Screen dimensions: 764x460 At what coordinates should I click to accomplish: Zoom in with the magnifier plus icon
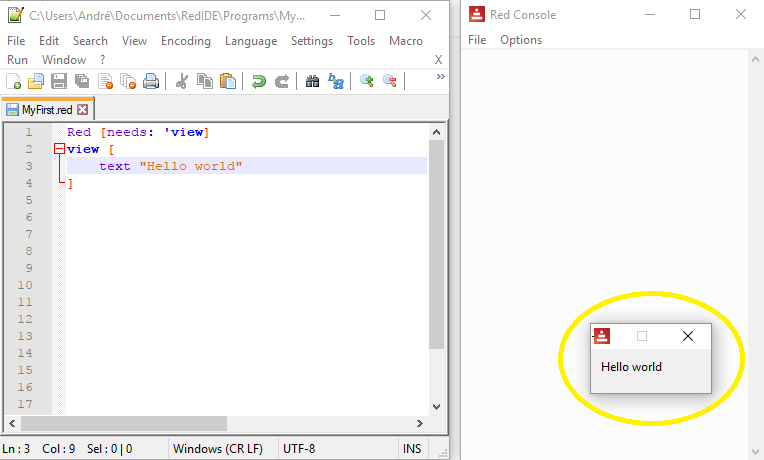tap(366, 81)
